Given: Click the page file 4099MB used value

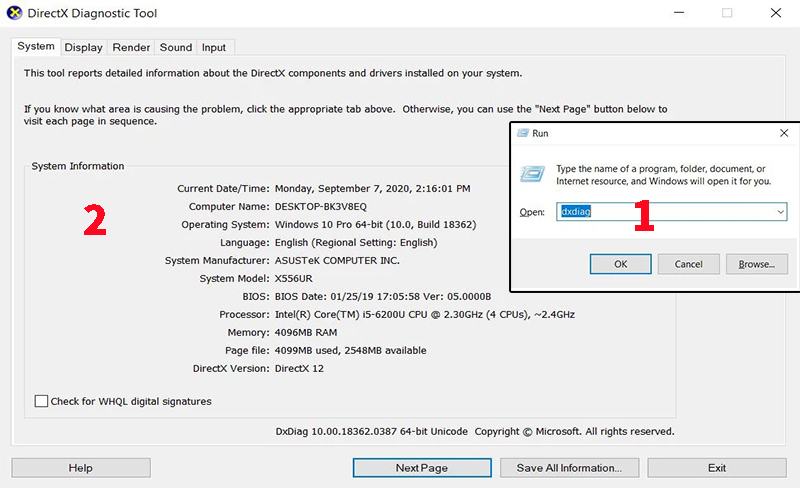Looking at the screenshot, I should pos(350,351).
